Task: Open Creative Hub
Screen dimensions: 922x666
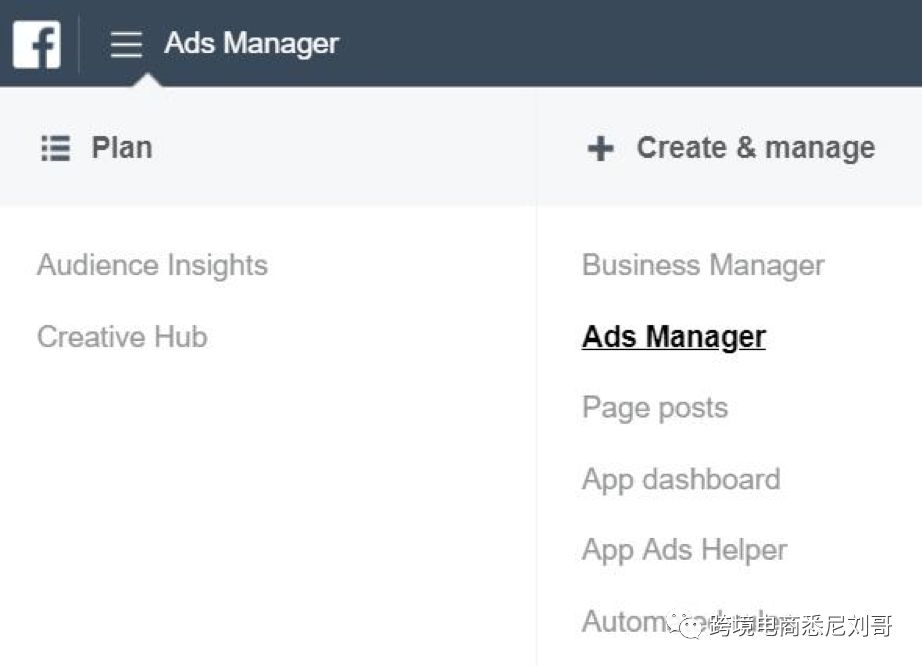Action: tap(122, 337)
